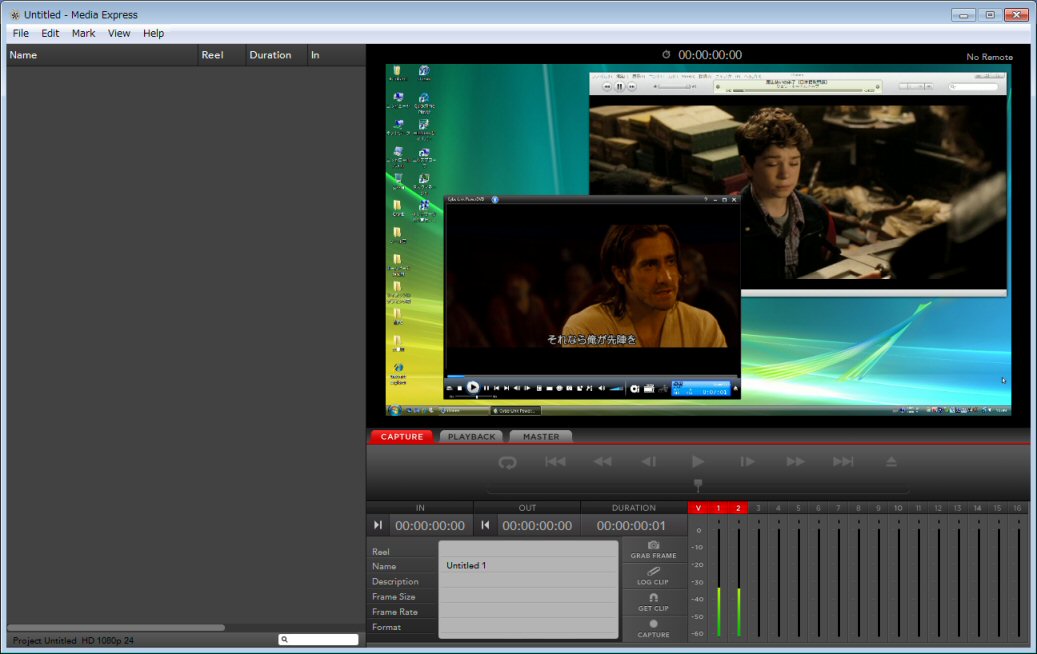
Task: Switch to the Master tab
Action: pyautogui.click(x=541, y=436)
